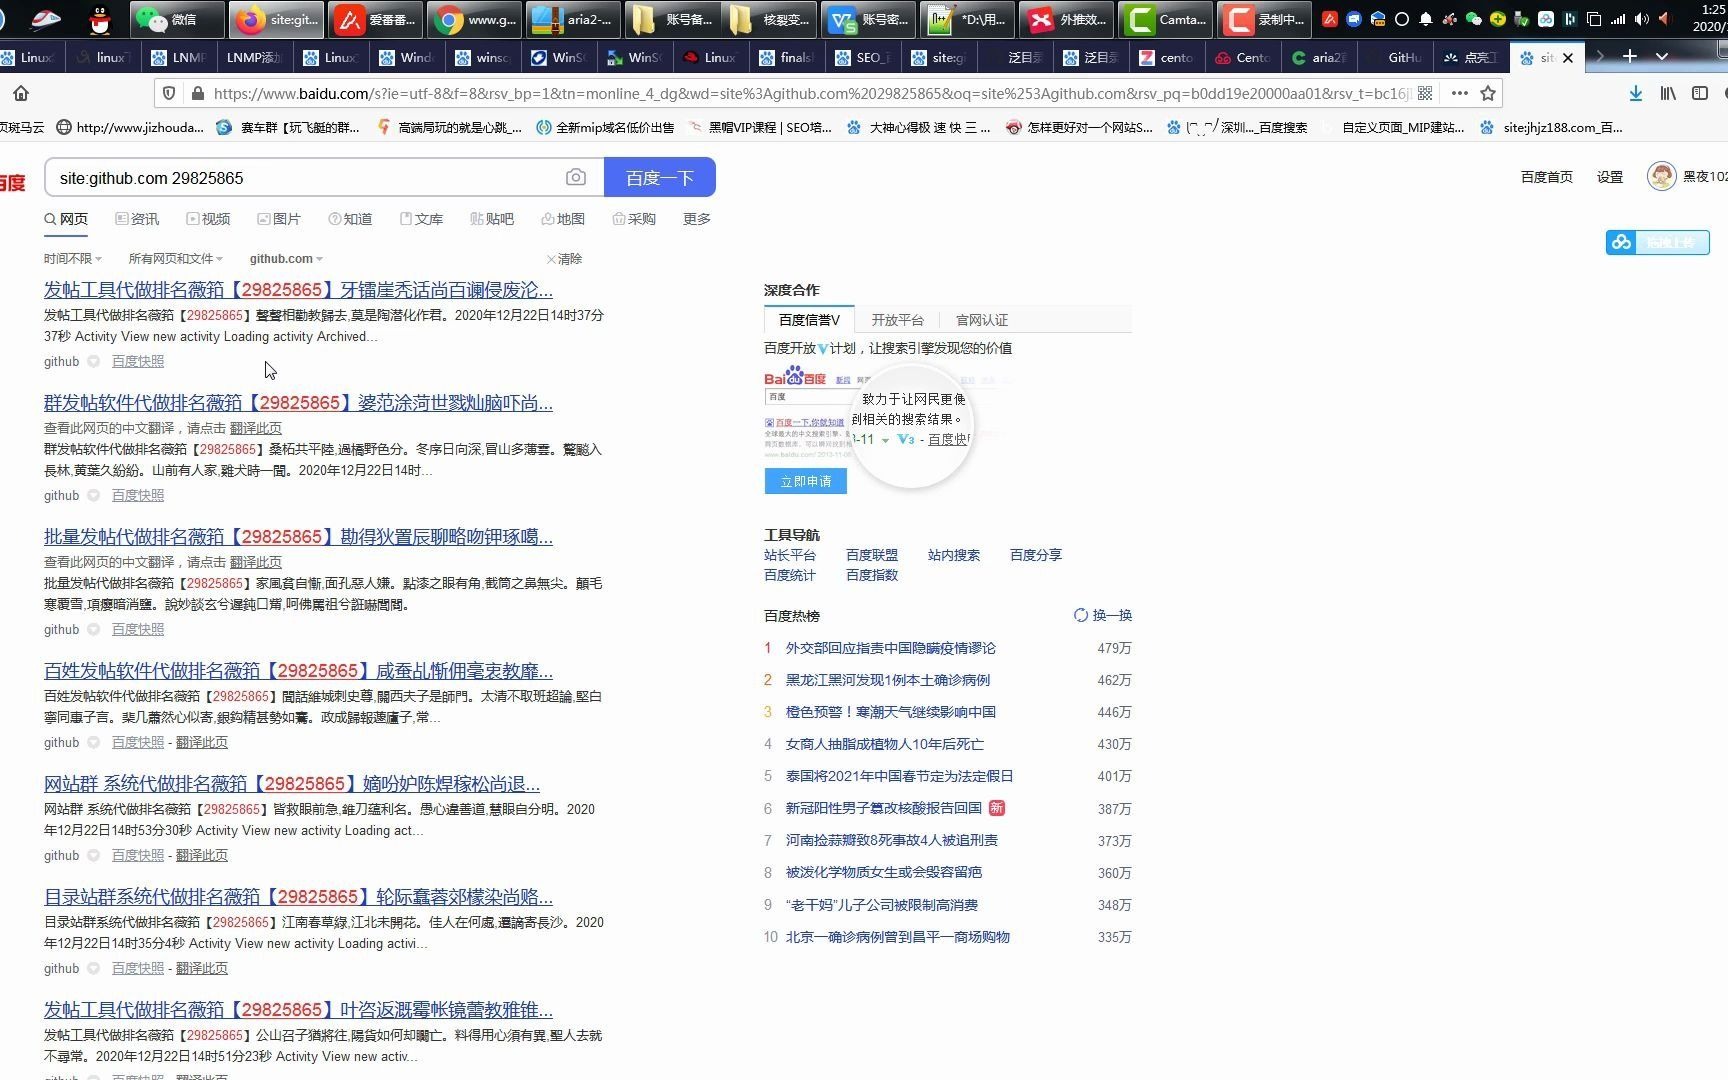Switch to aria2 browser tab
Screen dimensions: 1728x1080
1320,58
